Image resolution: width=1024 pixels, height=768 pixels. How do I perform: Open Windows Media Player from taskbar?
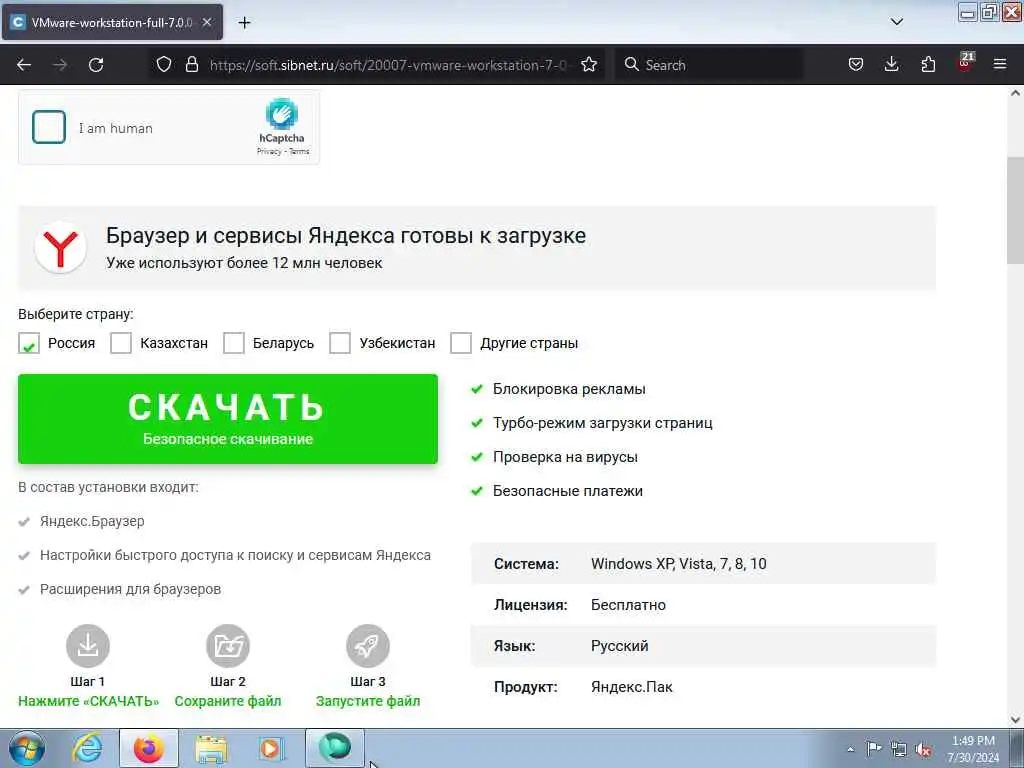point(270,748)
